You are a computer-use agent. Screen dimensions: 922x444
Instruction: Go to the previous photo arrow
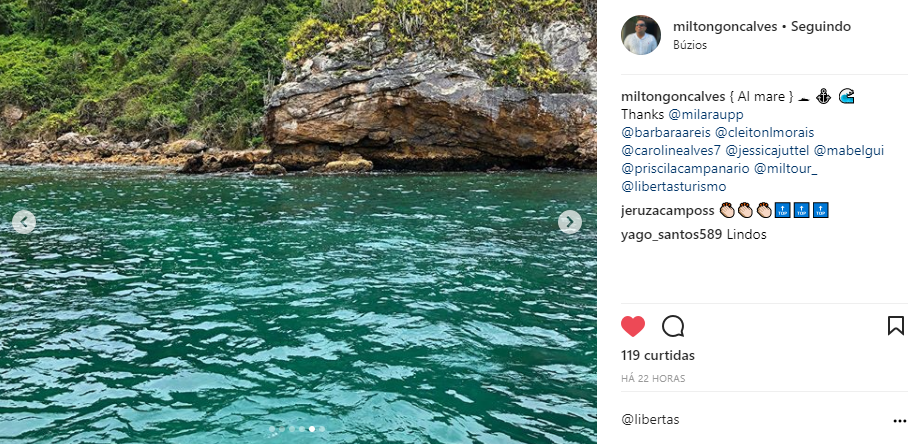25,222
